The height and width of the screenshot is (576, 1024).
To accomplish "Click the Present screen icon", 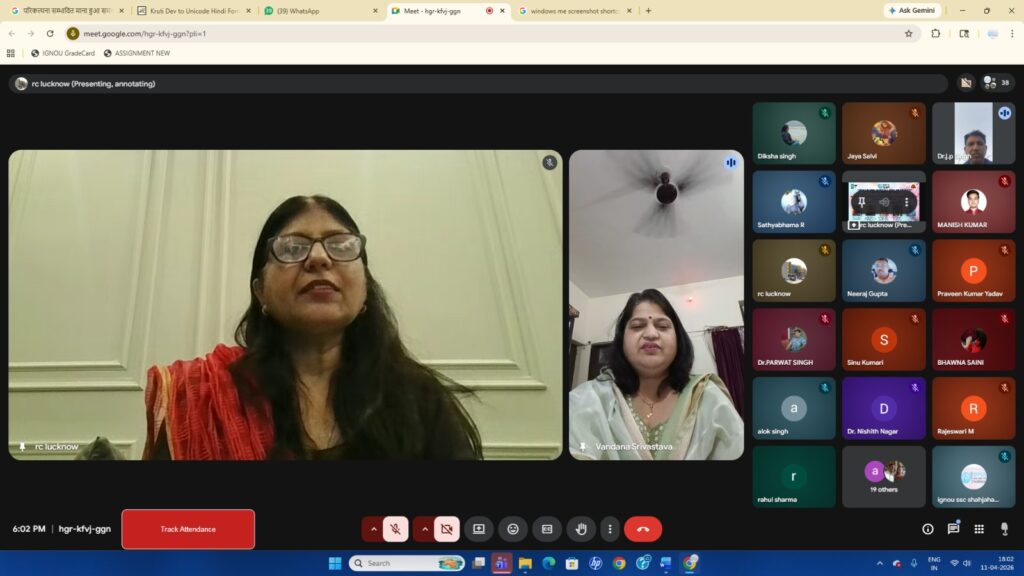I will (479, 529).
